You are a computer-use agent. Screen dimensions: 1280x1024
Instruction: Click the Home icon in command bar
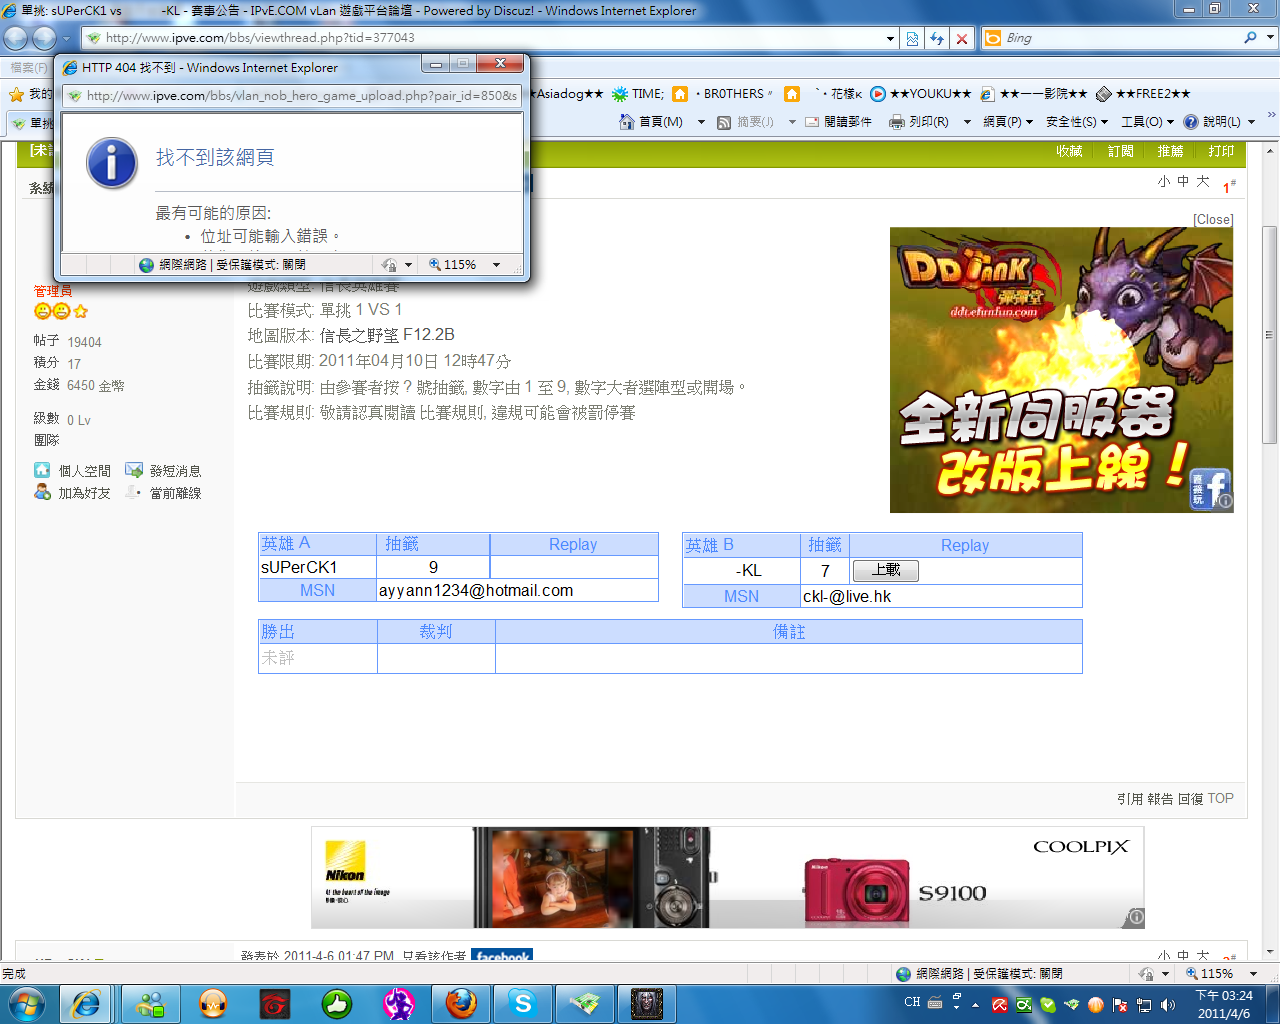pyautogui.click(x=627, y=122)
